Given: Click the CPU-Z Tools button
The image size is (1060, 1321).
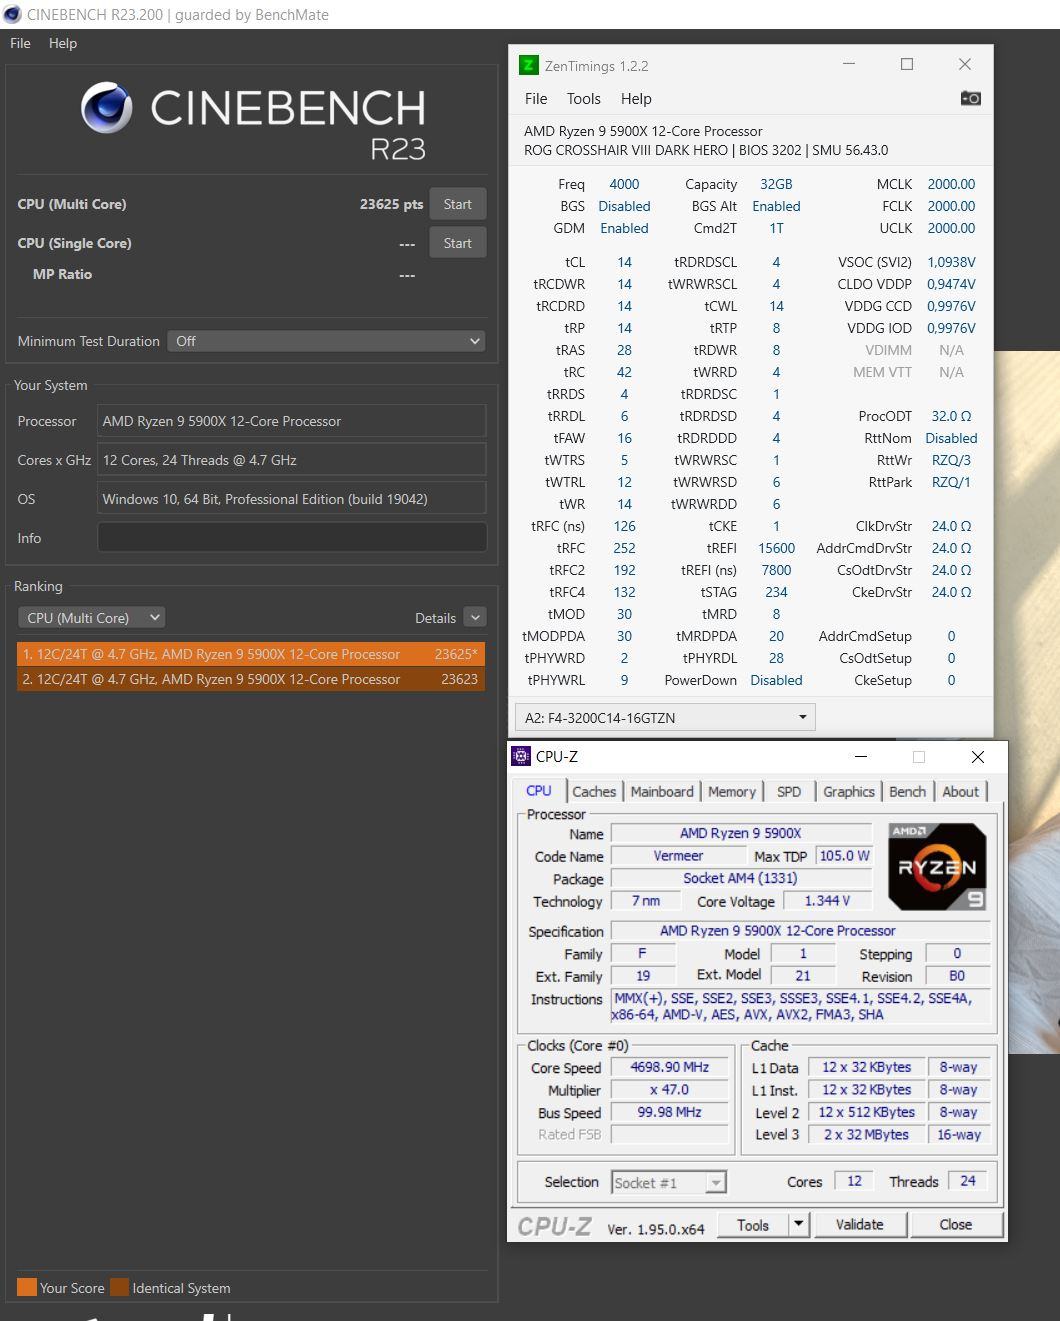Looking at the screenshot, I should coord(753,1224).
